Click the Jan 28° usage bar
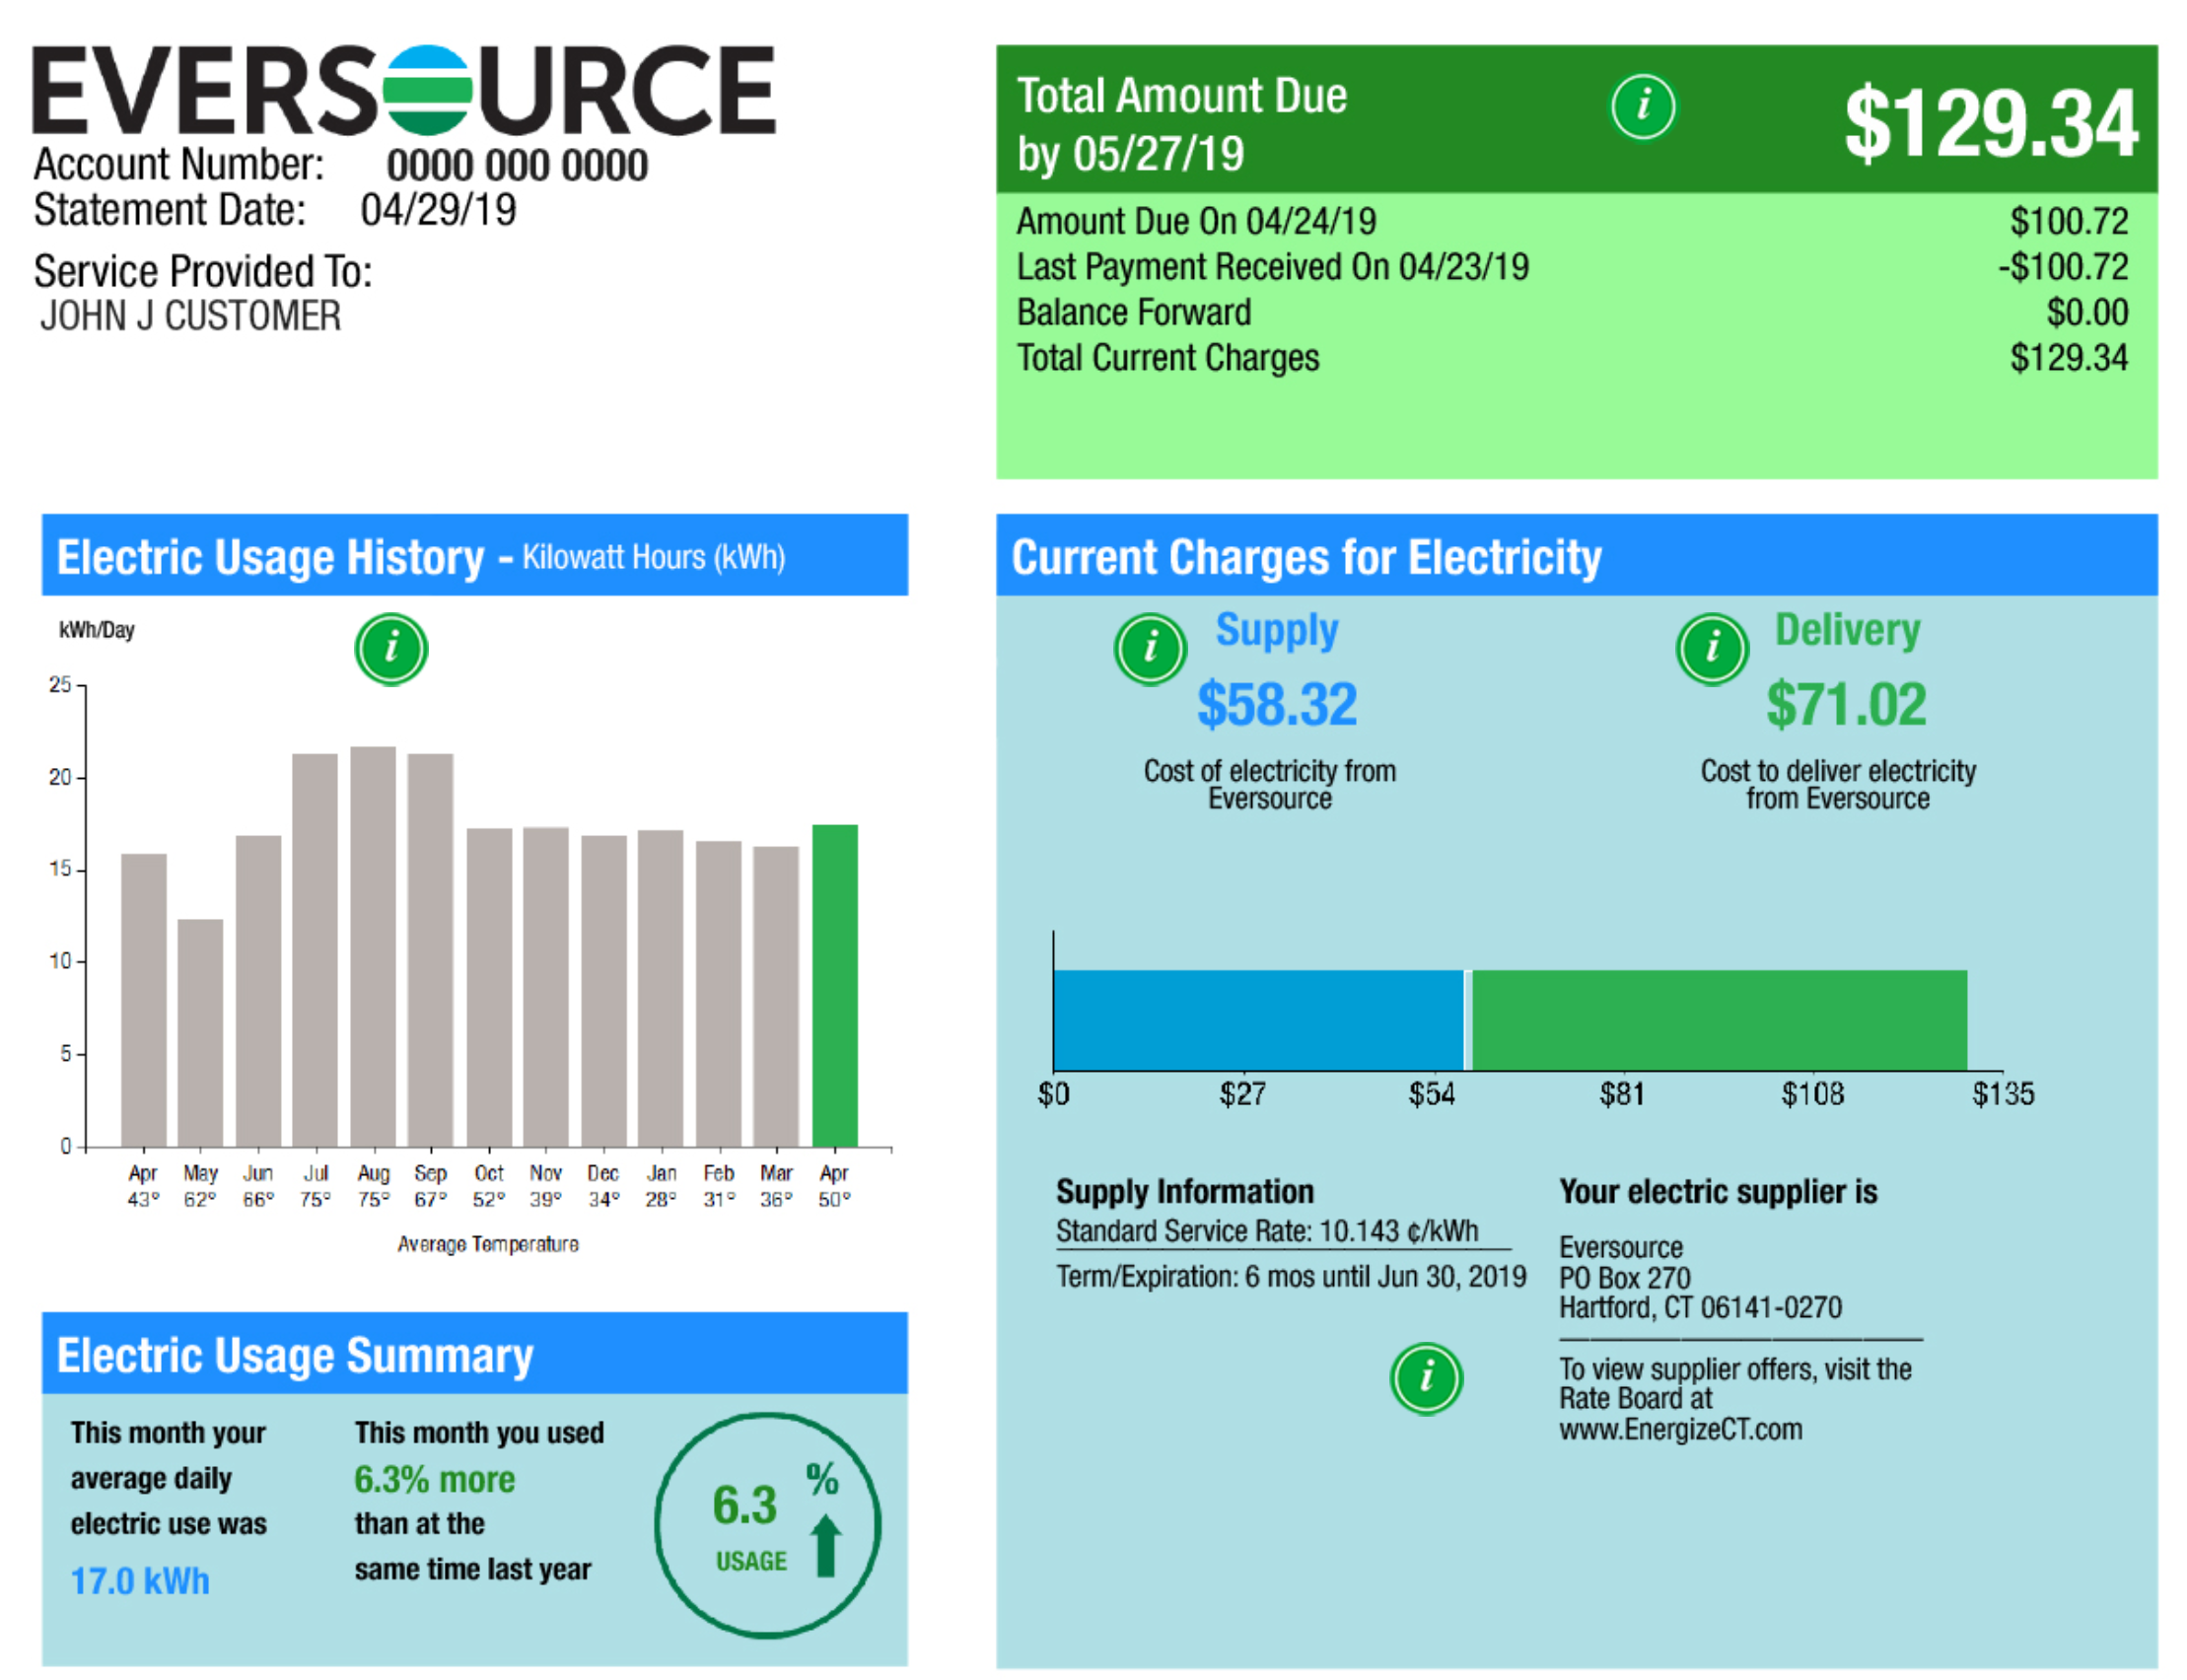This screenshot has height=1680, width=2187. click(x=660, y=988)
